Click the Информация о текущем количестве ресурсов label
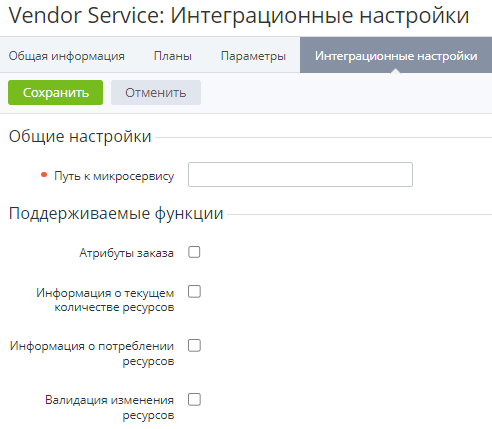The width and height of the screenshot is (492, 429). pyautogui.click(x=105, y=300)
